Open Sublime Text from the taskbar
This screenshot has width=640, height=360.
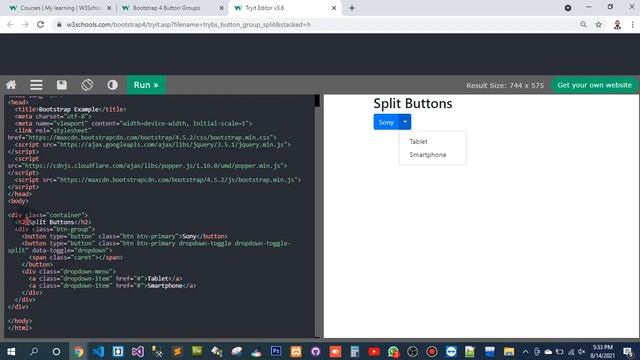(177, 351)
